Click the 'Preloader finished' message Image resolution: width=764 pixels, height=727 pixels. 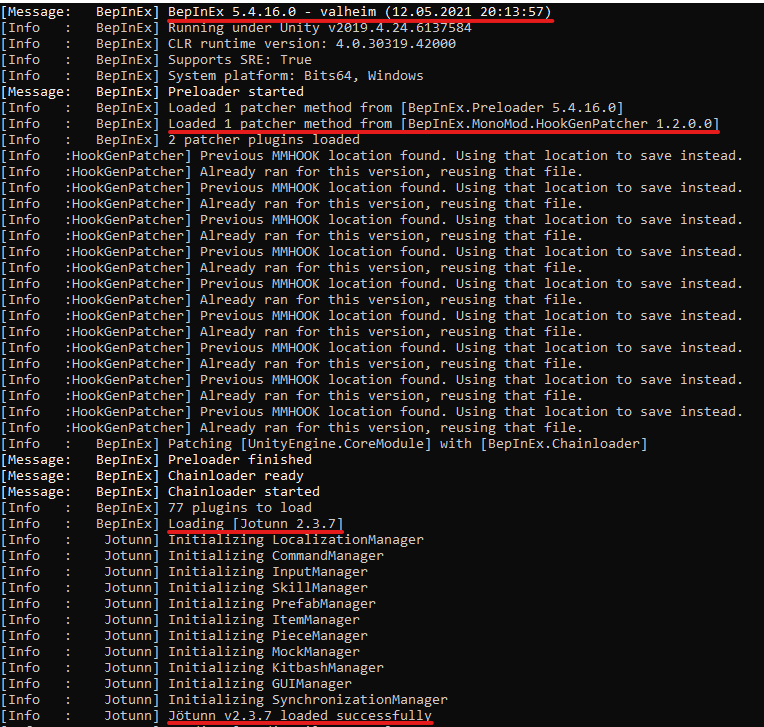point(240,460)
